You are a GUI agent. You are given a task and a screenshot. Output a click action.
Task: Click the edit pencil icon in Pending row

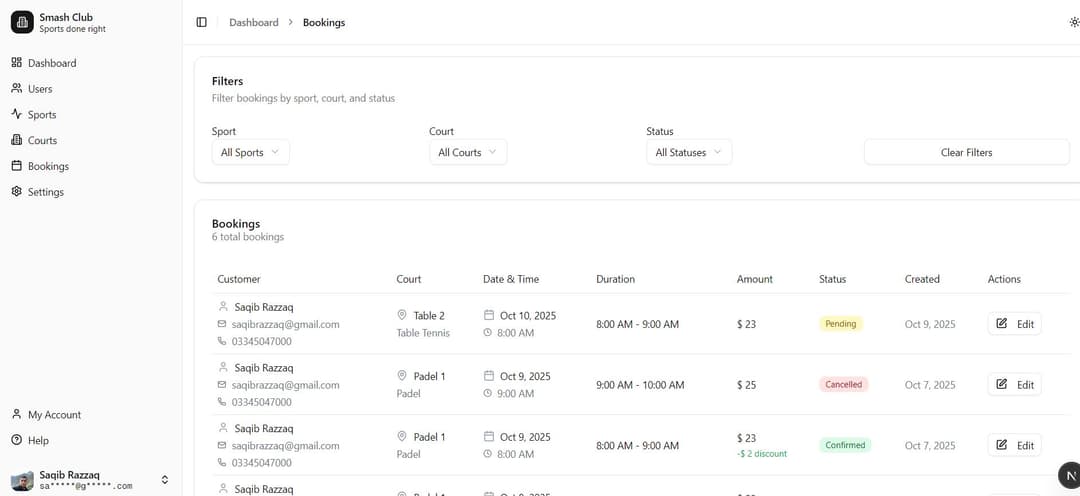(1001, 323)
